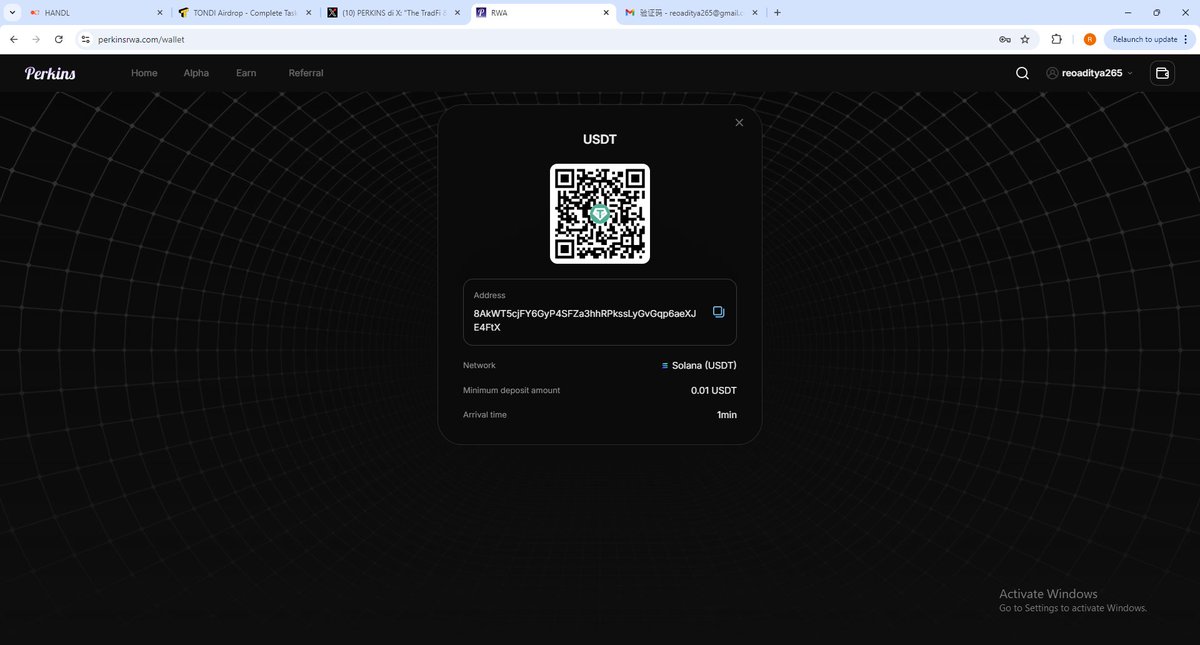
Task: Close the HANDL browser tab
Action: (x=160, y=12)
